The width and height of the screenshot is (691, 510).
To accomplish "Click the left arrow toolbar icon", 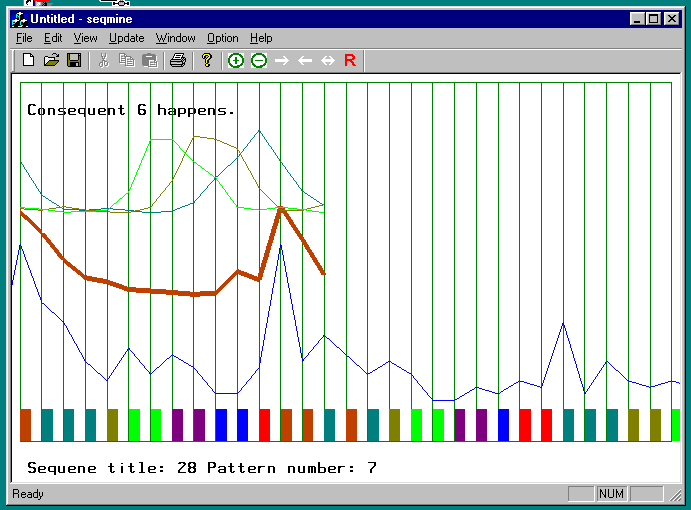I will tap(305, 60).
